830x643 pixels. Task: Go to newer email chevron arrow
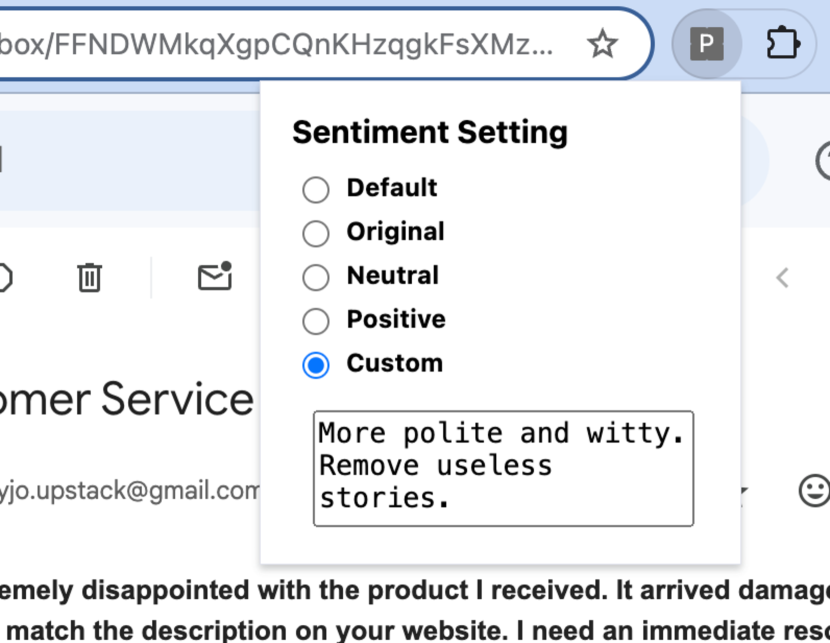tap(782, 278)
